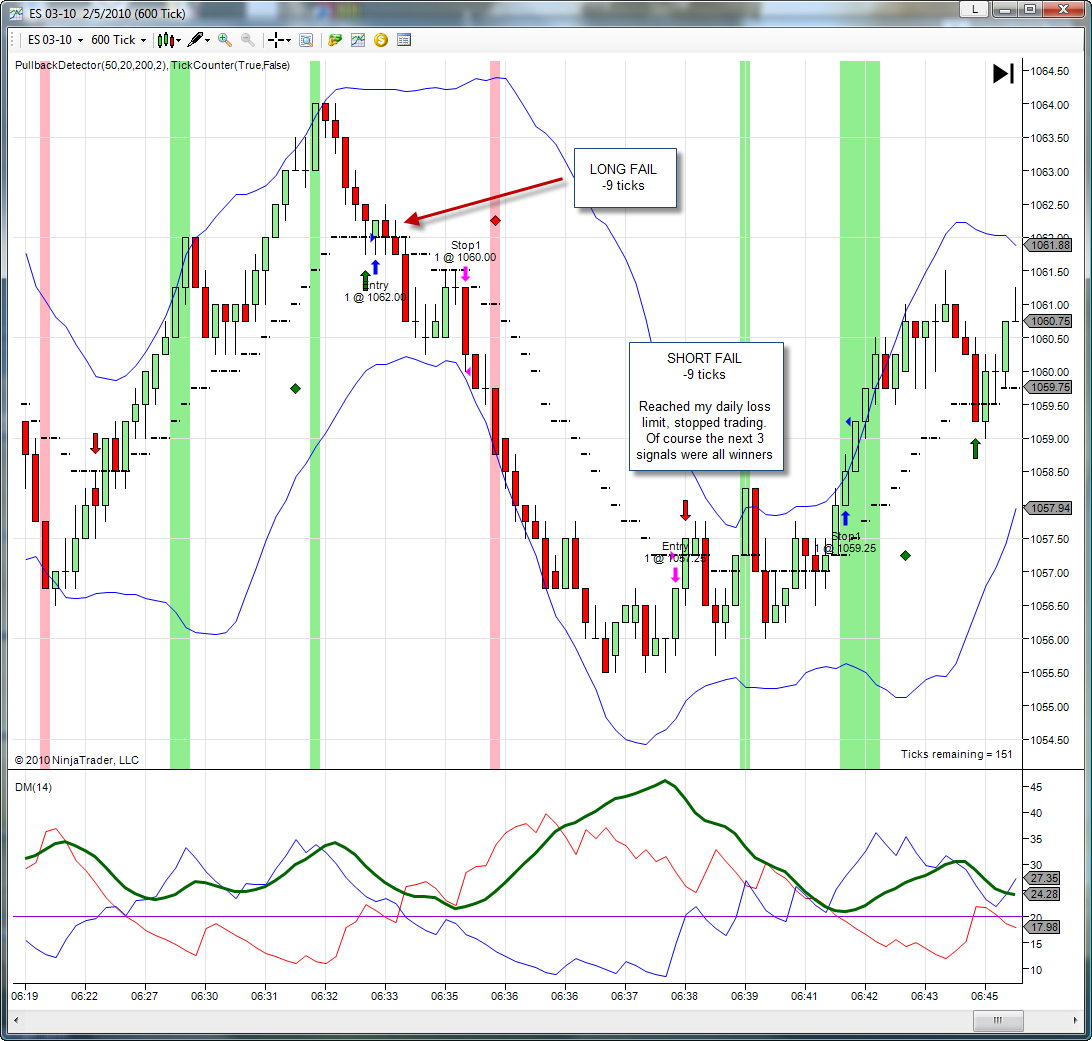Click the 06:41 time axis label
Image resolution: width=1092 pixels, height=1041 pixels.
tap(804, 996)
